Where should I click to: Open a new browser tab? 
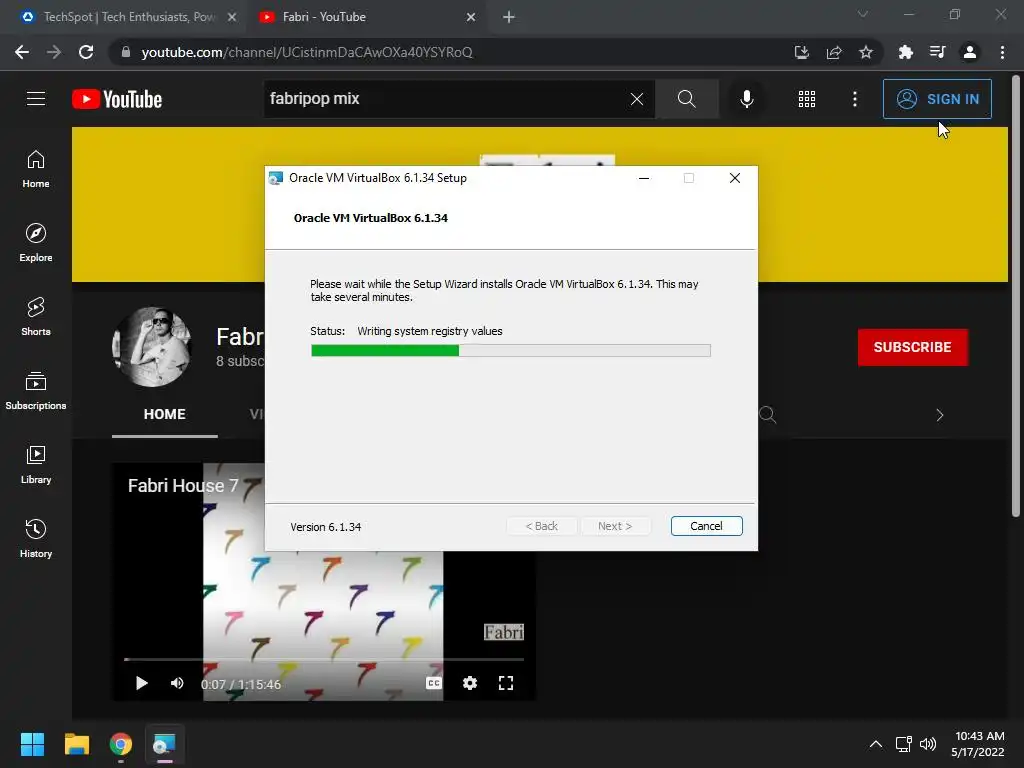[509, 17]
